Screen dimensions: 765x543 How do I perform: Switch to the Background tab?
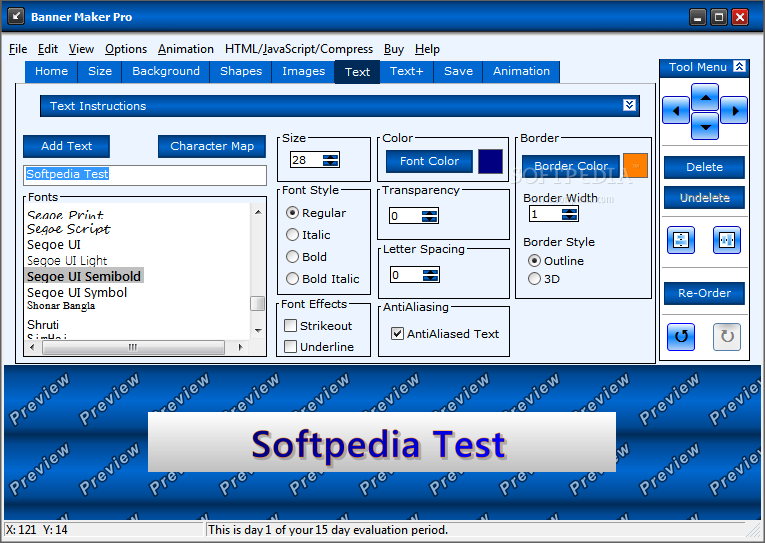[x=166, y=71]
